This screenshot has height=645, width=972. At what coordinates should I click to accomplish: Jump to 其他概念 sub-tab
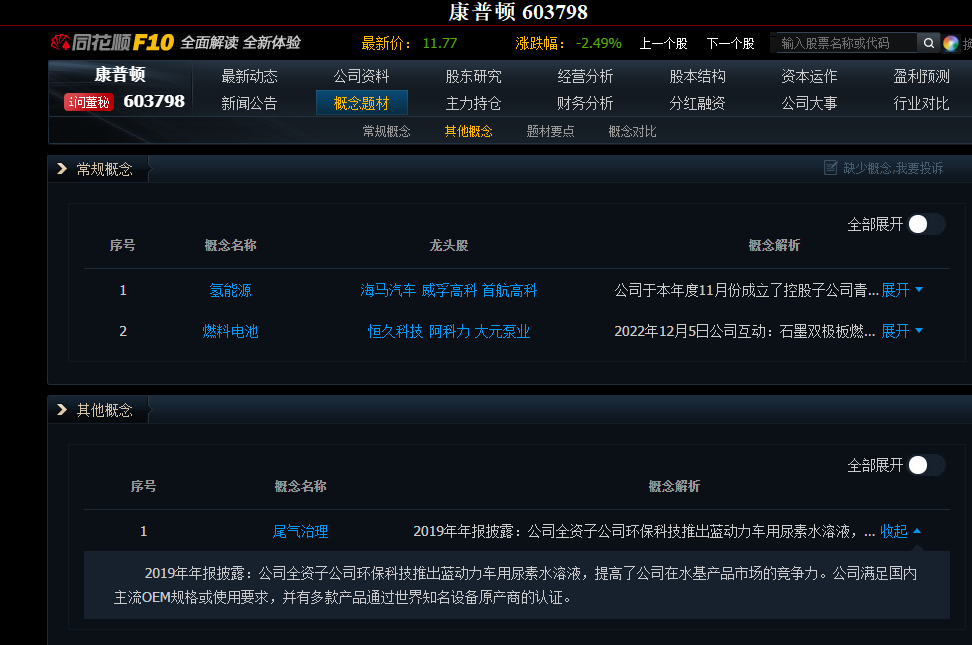point(469,131)
